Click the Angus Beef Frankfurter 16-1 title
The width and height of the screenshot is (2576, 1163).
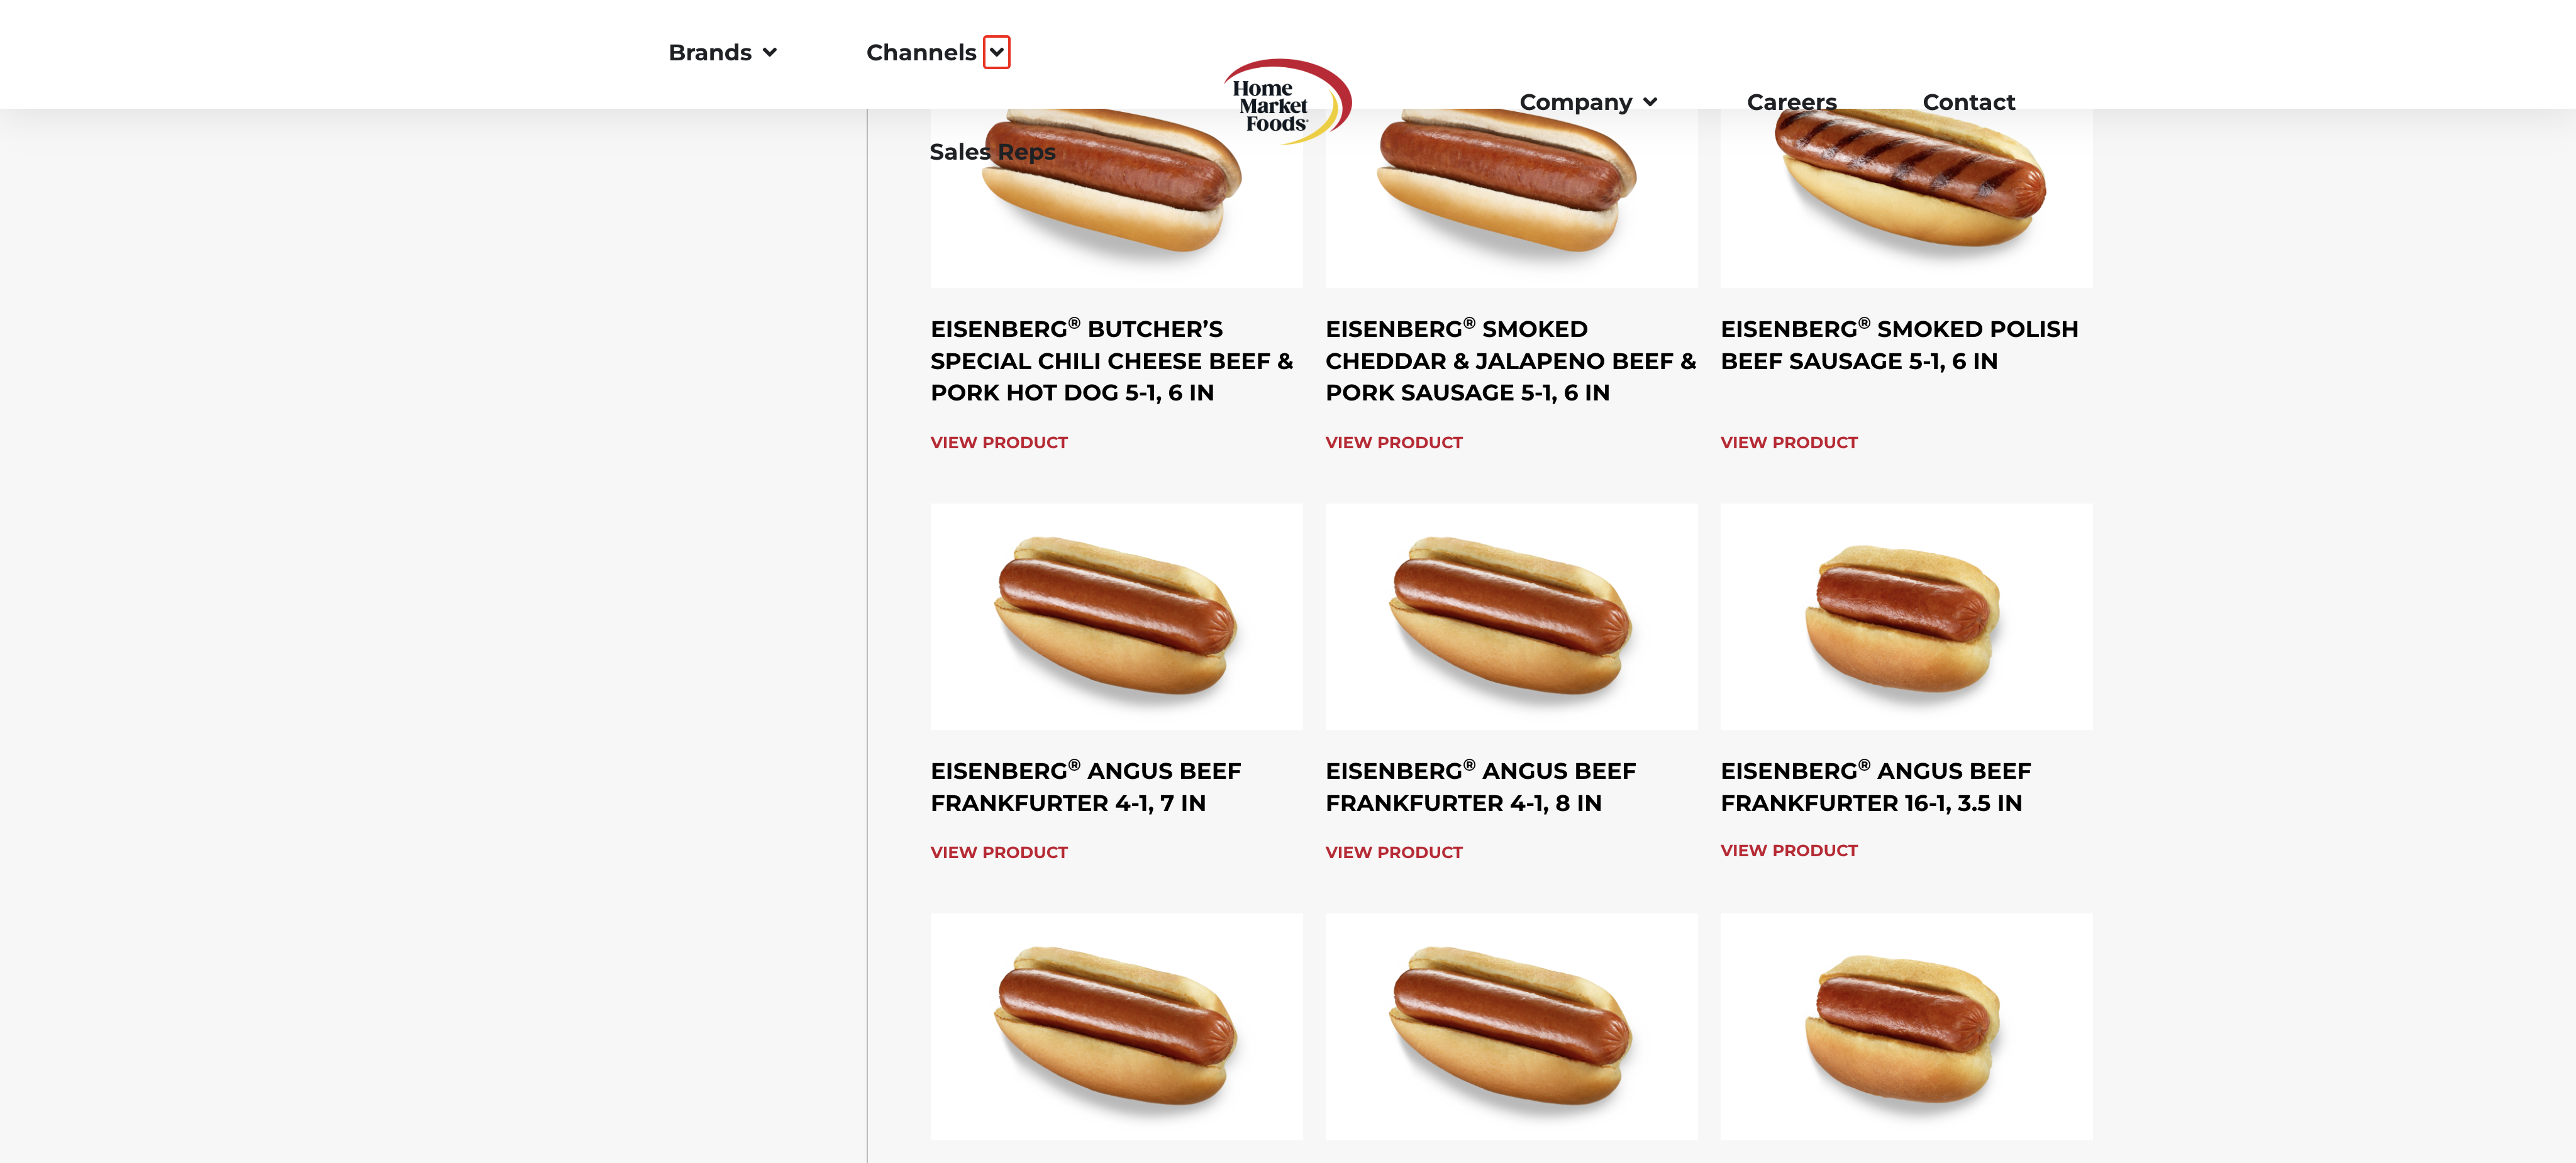(x=1875, y=787)
